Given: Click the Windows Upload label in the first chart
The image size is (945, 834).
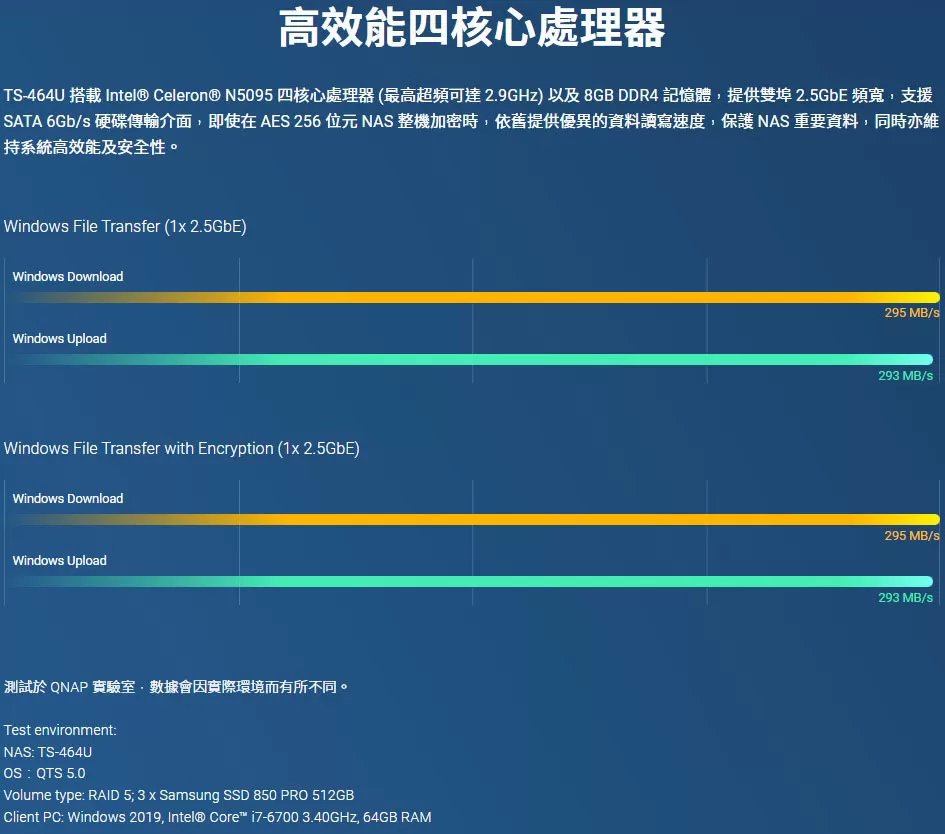Looking at the screenshot, I should coord(60,339).
